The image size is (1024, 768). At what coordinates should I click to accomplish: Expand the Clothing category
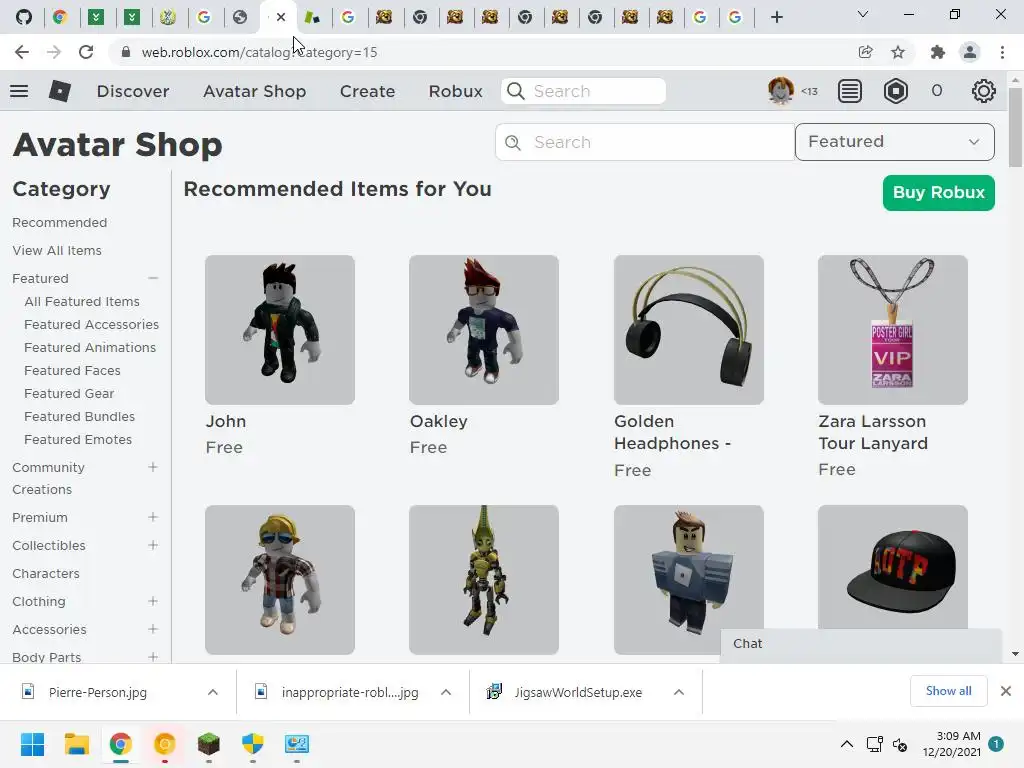click(x=153, y=601)
